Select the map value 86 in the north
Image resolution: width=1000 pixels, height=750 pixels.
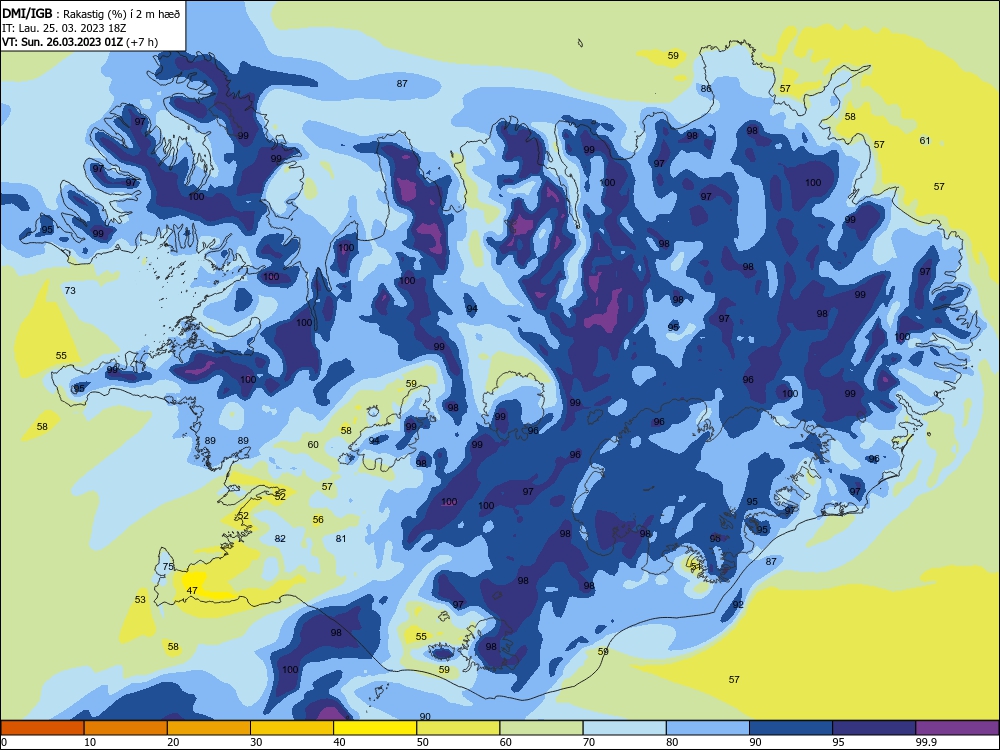(x=706, y=89)
